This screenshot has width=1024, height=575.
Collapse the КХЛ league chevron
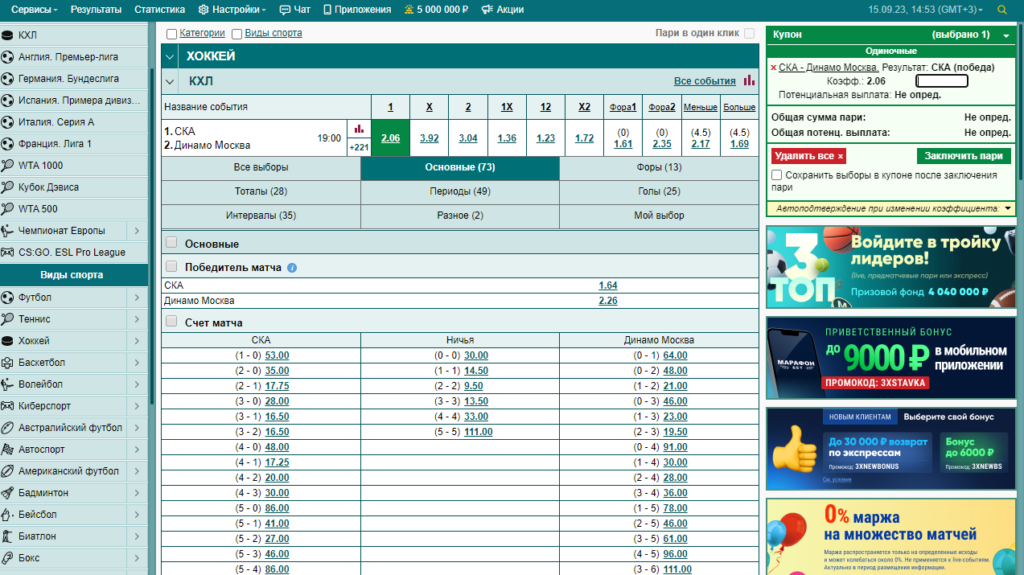tap(170, 82)
